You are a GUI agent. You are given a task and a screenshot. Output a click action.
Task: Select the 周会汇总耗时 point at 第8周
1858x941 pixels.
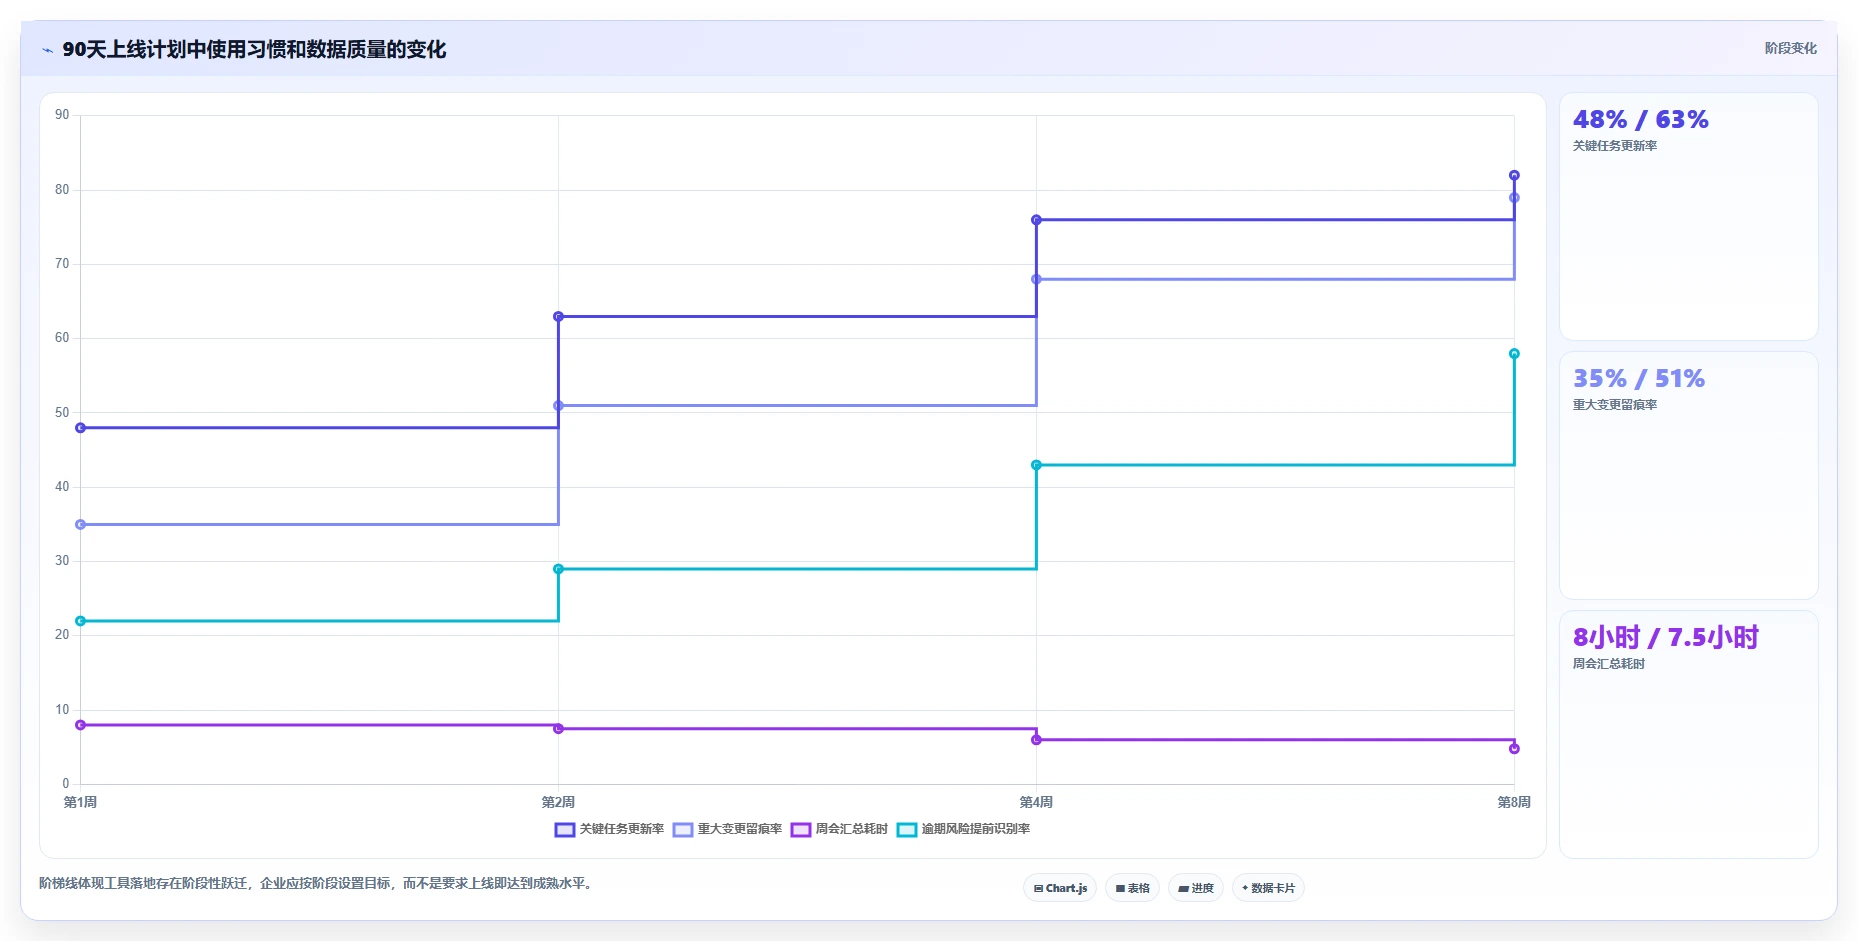click(1514, 748)
